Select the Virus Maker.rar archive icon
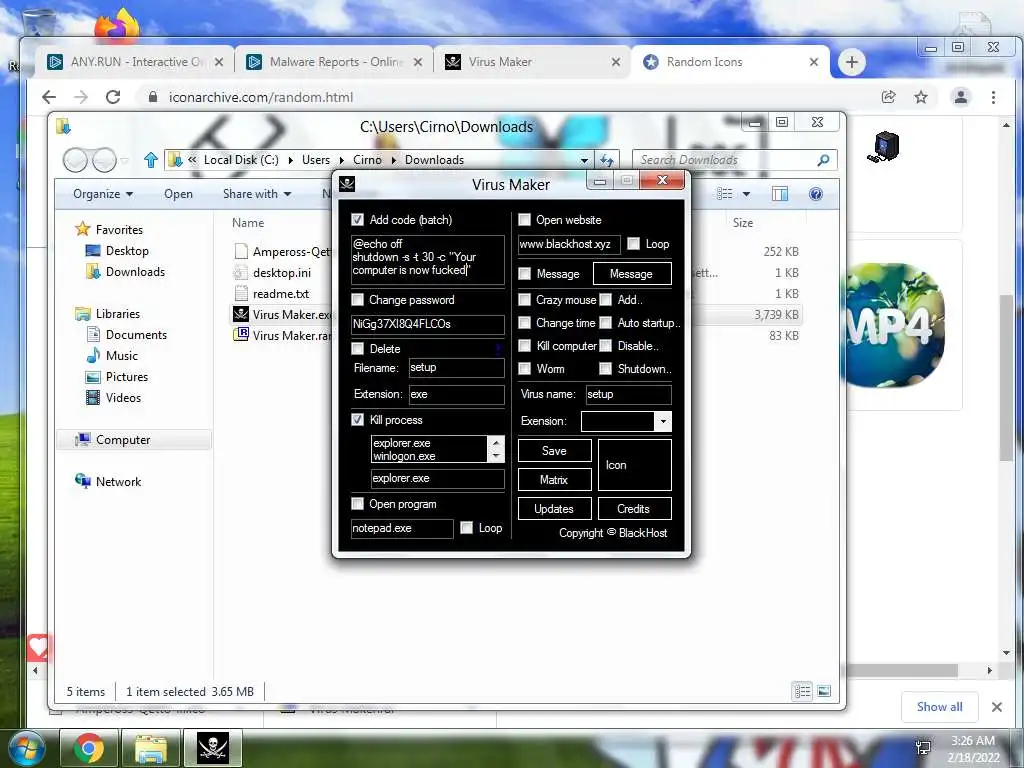Image resolution: width=1024 pixels, height=768 pixels. click(x=241, y=335)
